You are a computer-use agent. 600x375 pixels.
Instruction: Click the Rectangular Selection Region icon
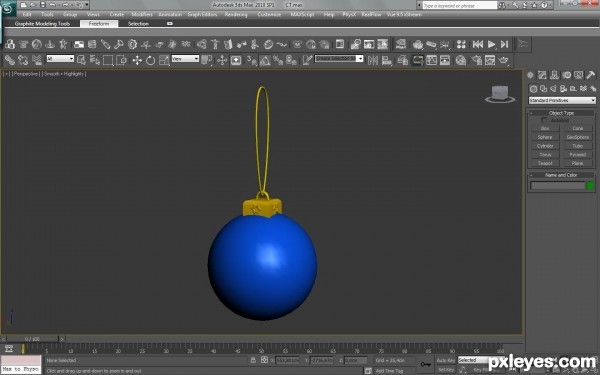(108, 60)
